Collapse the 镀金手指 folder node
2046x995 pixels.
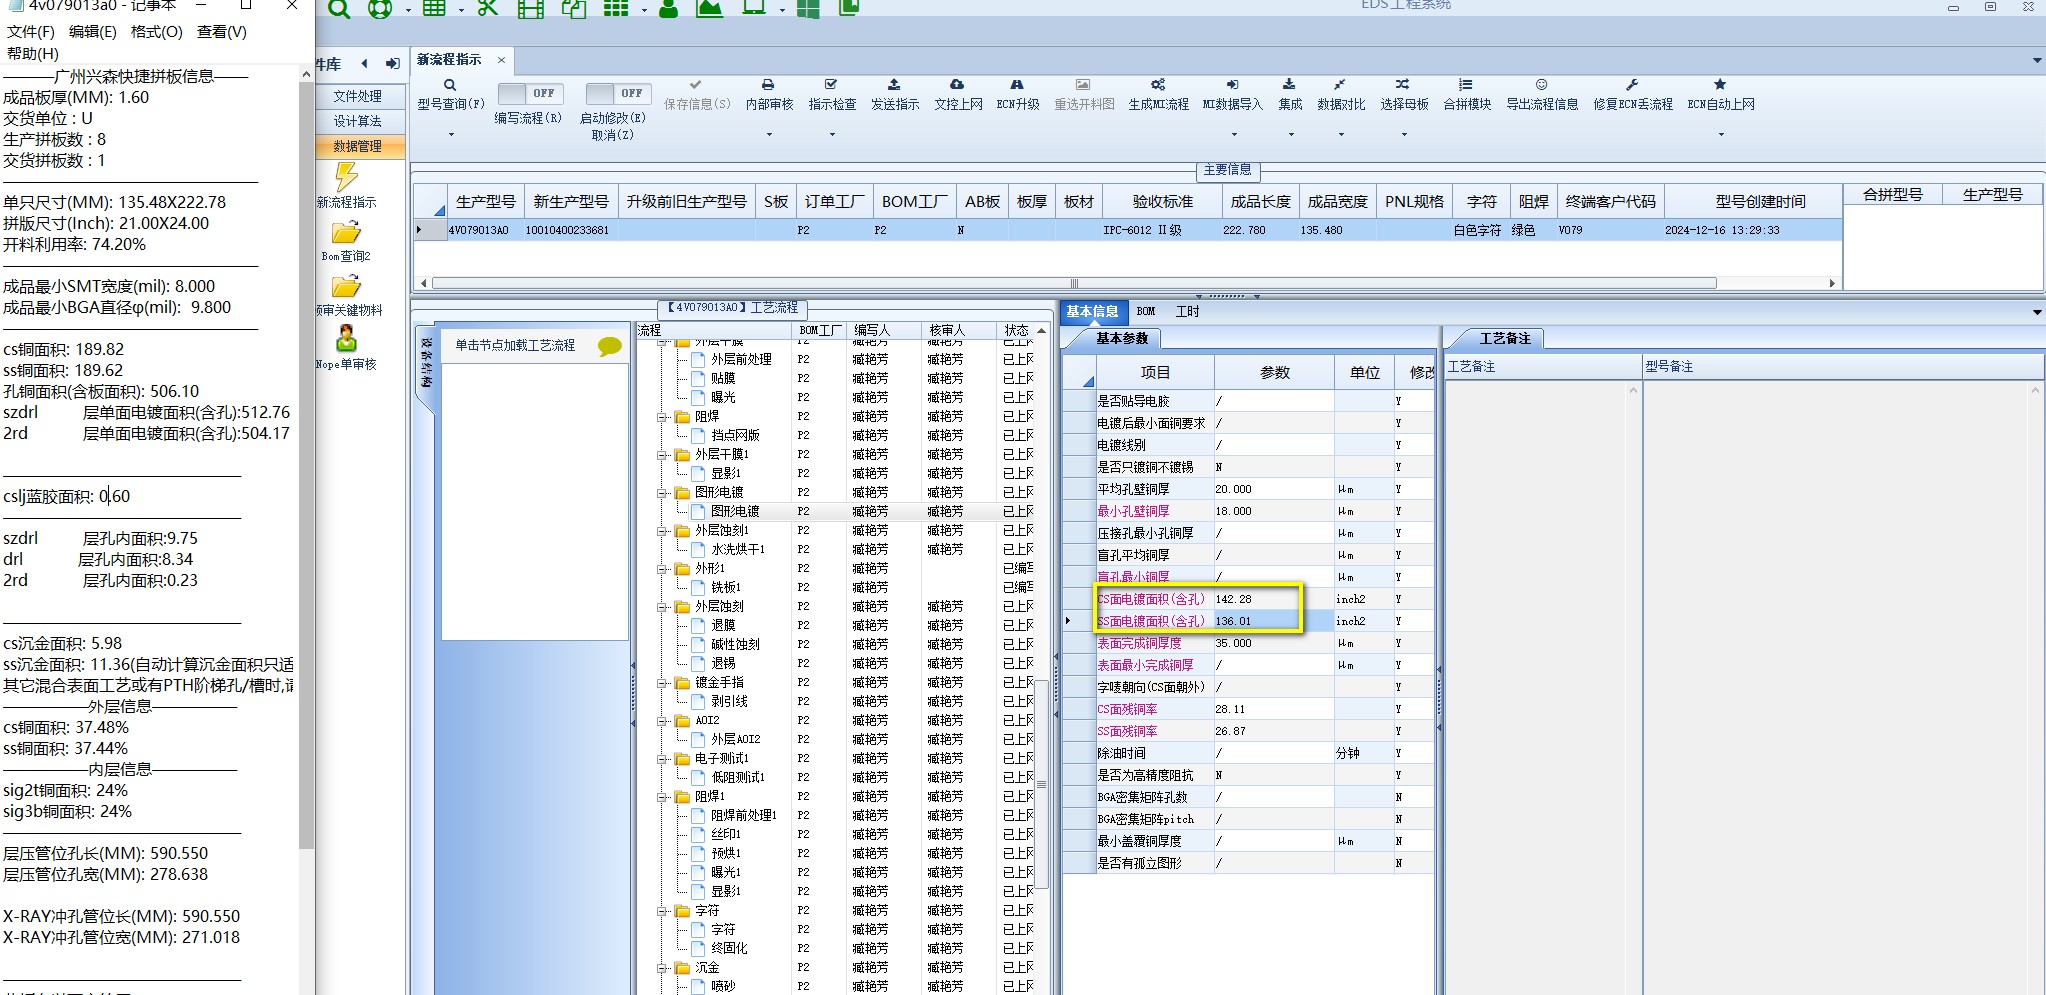click(662, 683)
